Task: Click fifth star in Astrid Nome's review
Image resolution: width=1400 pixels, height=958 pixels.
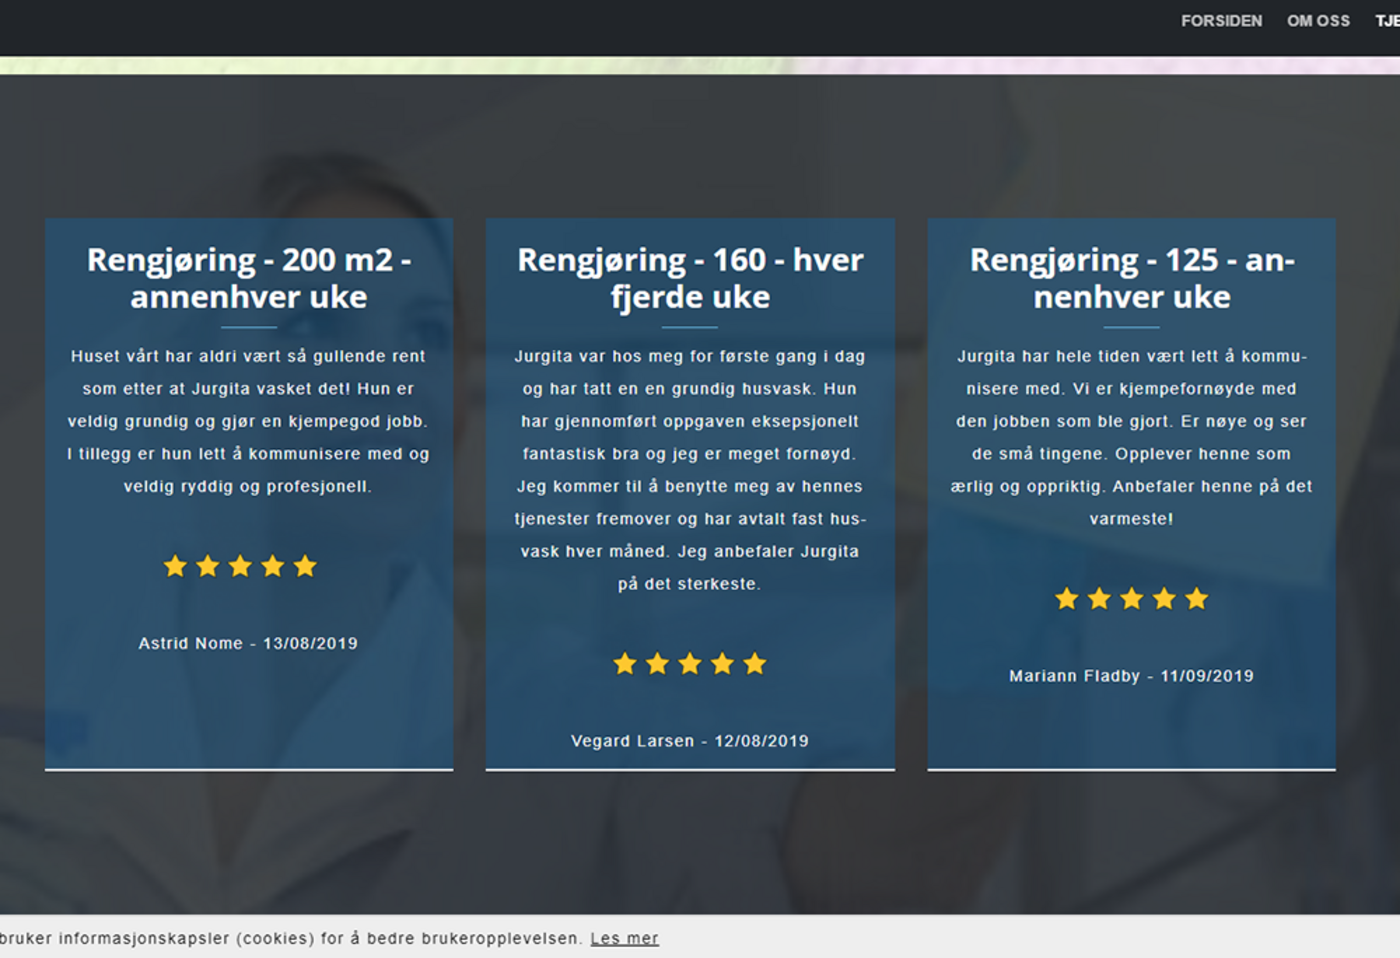Action: point(305,567)
